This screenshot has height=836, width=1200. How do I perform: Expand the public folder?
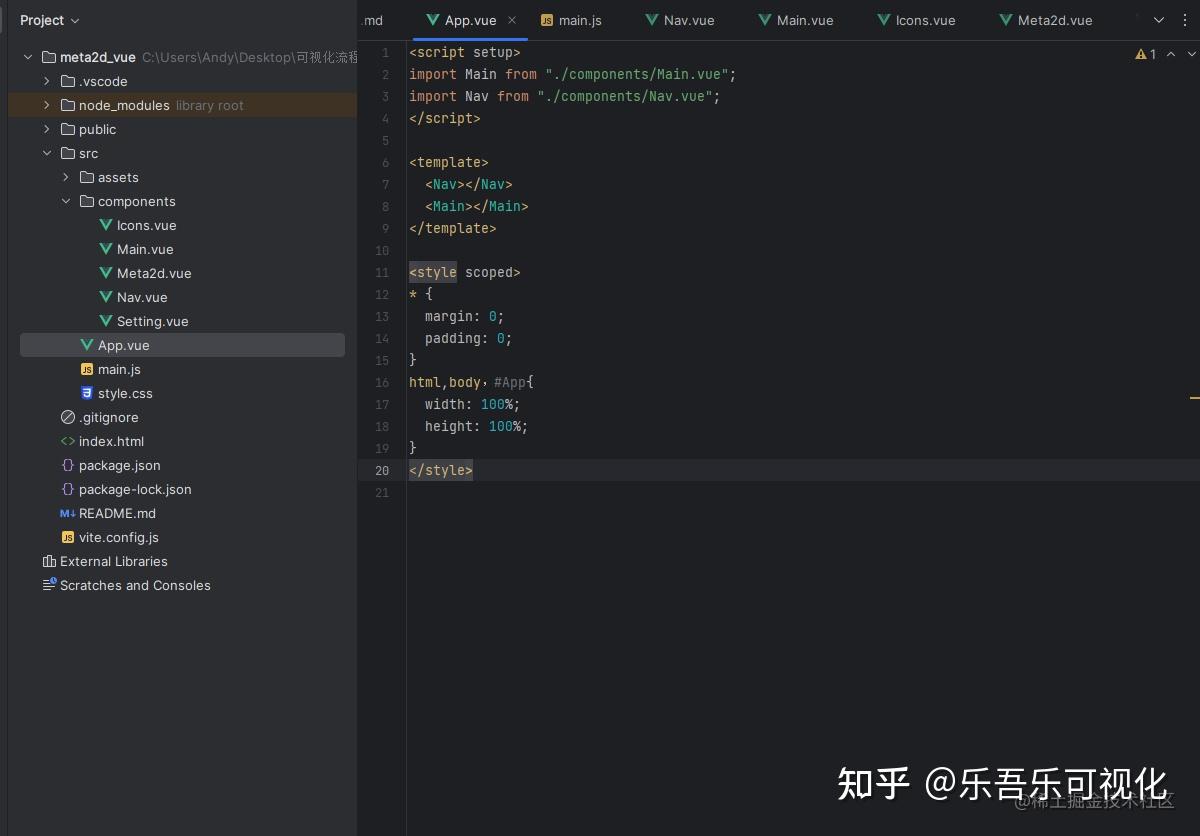point(46,129)
